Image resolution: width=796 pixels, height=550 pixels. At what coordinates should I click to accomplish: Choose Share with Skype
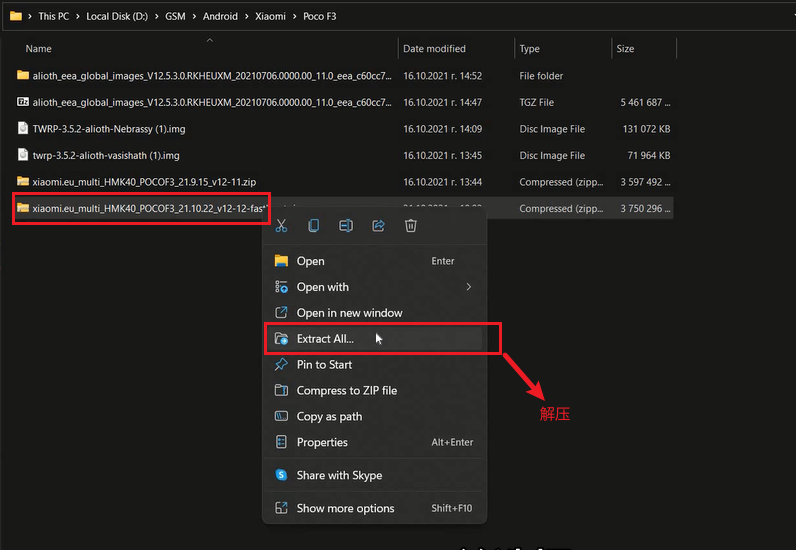click(375, 475)
